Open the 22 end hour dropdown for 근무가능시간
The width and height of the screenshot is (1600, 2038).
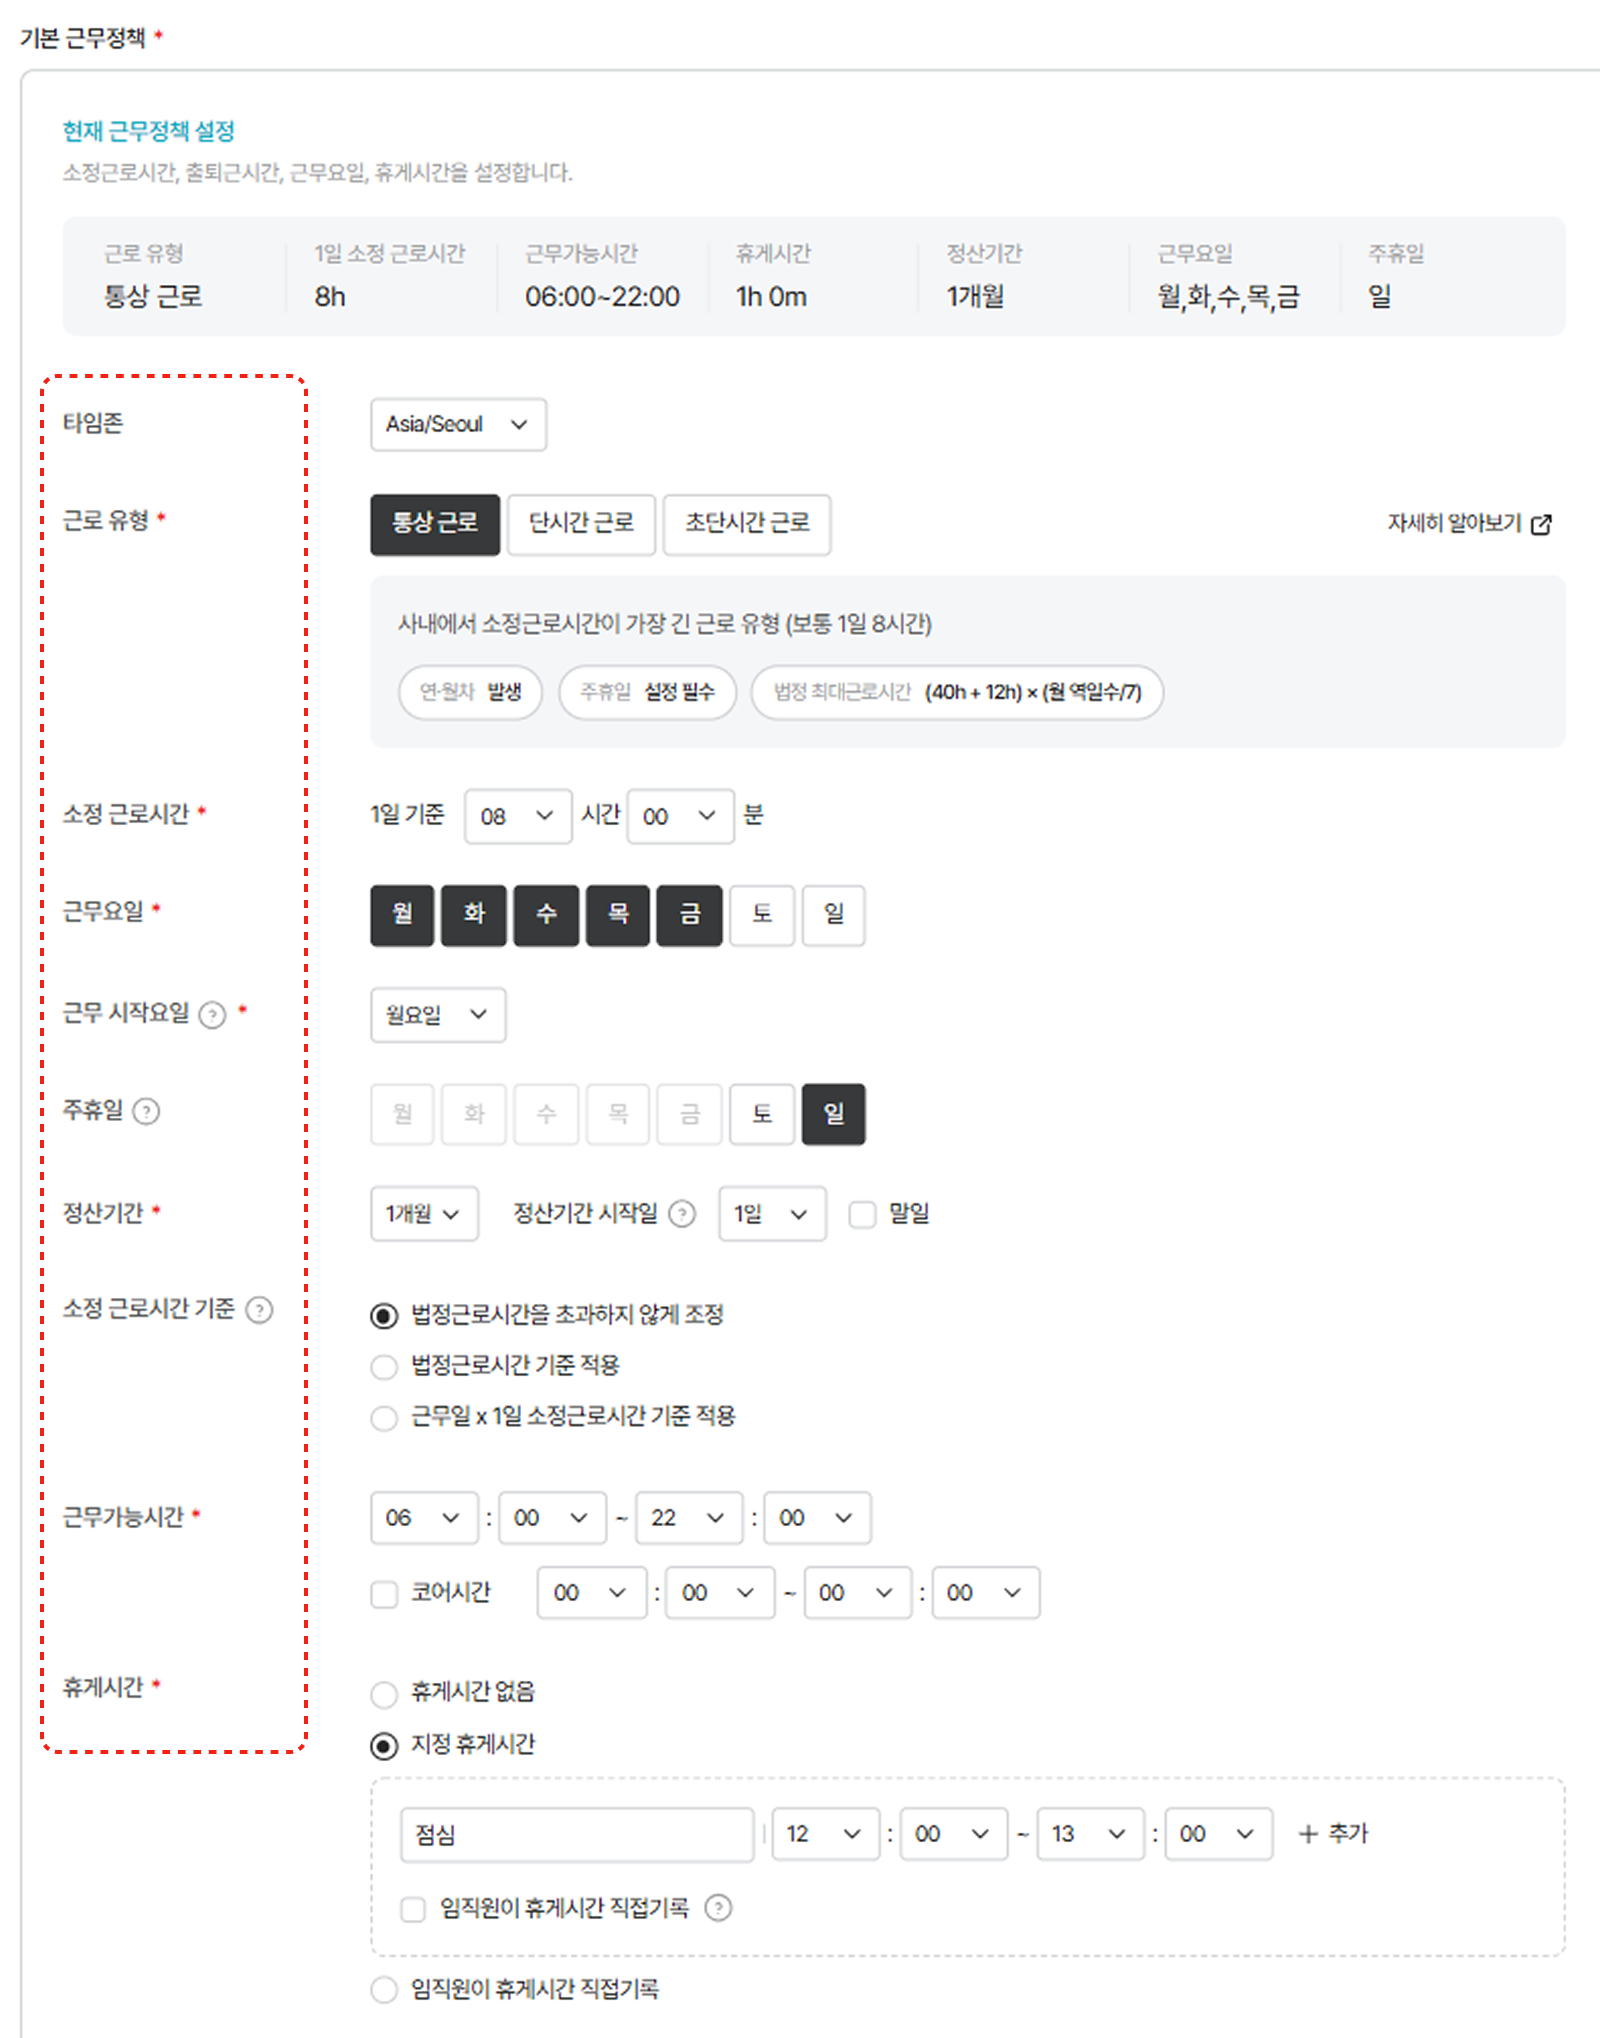[x=689, y=1518]
